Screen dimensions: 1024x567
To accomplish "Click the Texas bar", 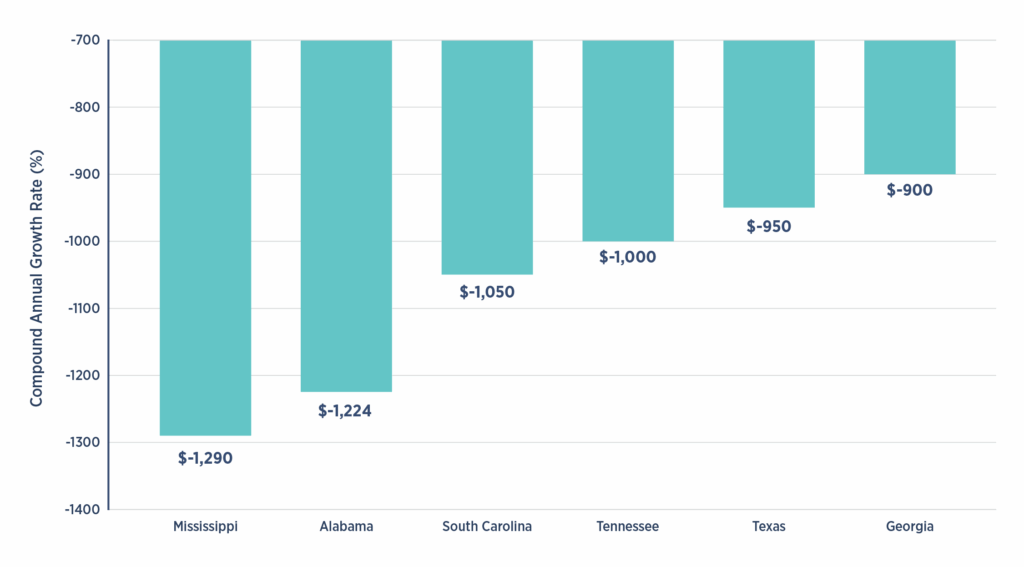I will pos(769,123).
